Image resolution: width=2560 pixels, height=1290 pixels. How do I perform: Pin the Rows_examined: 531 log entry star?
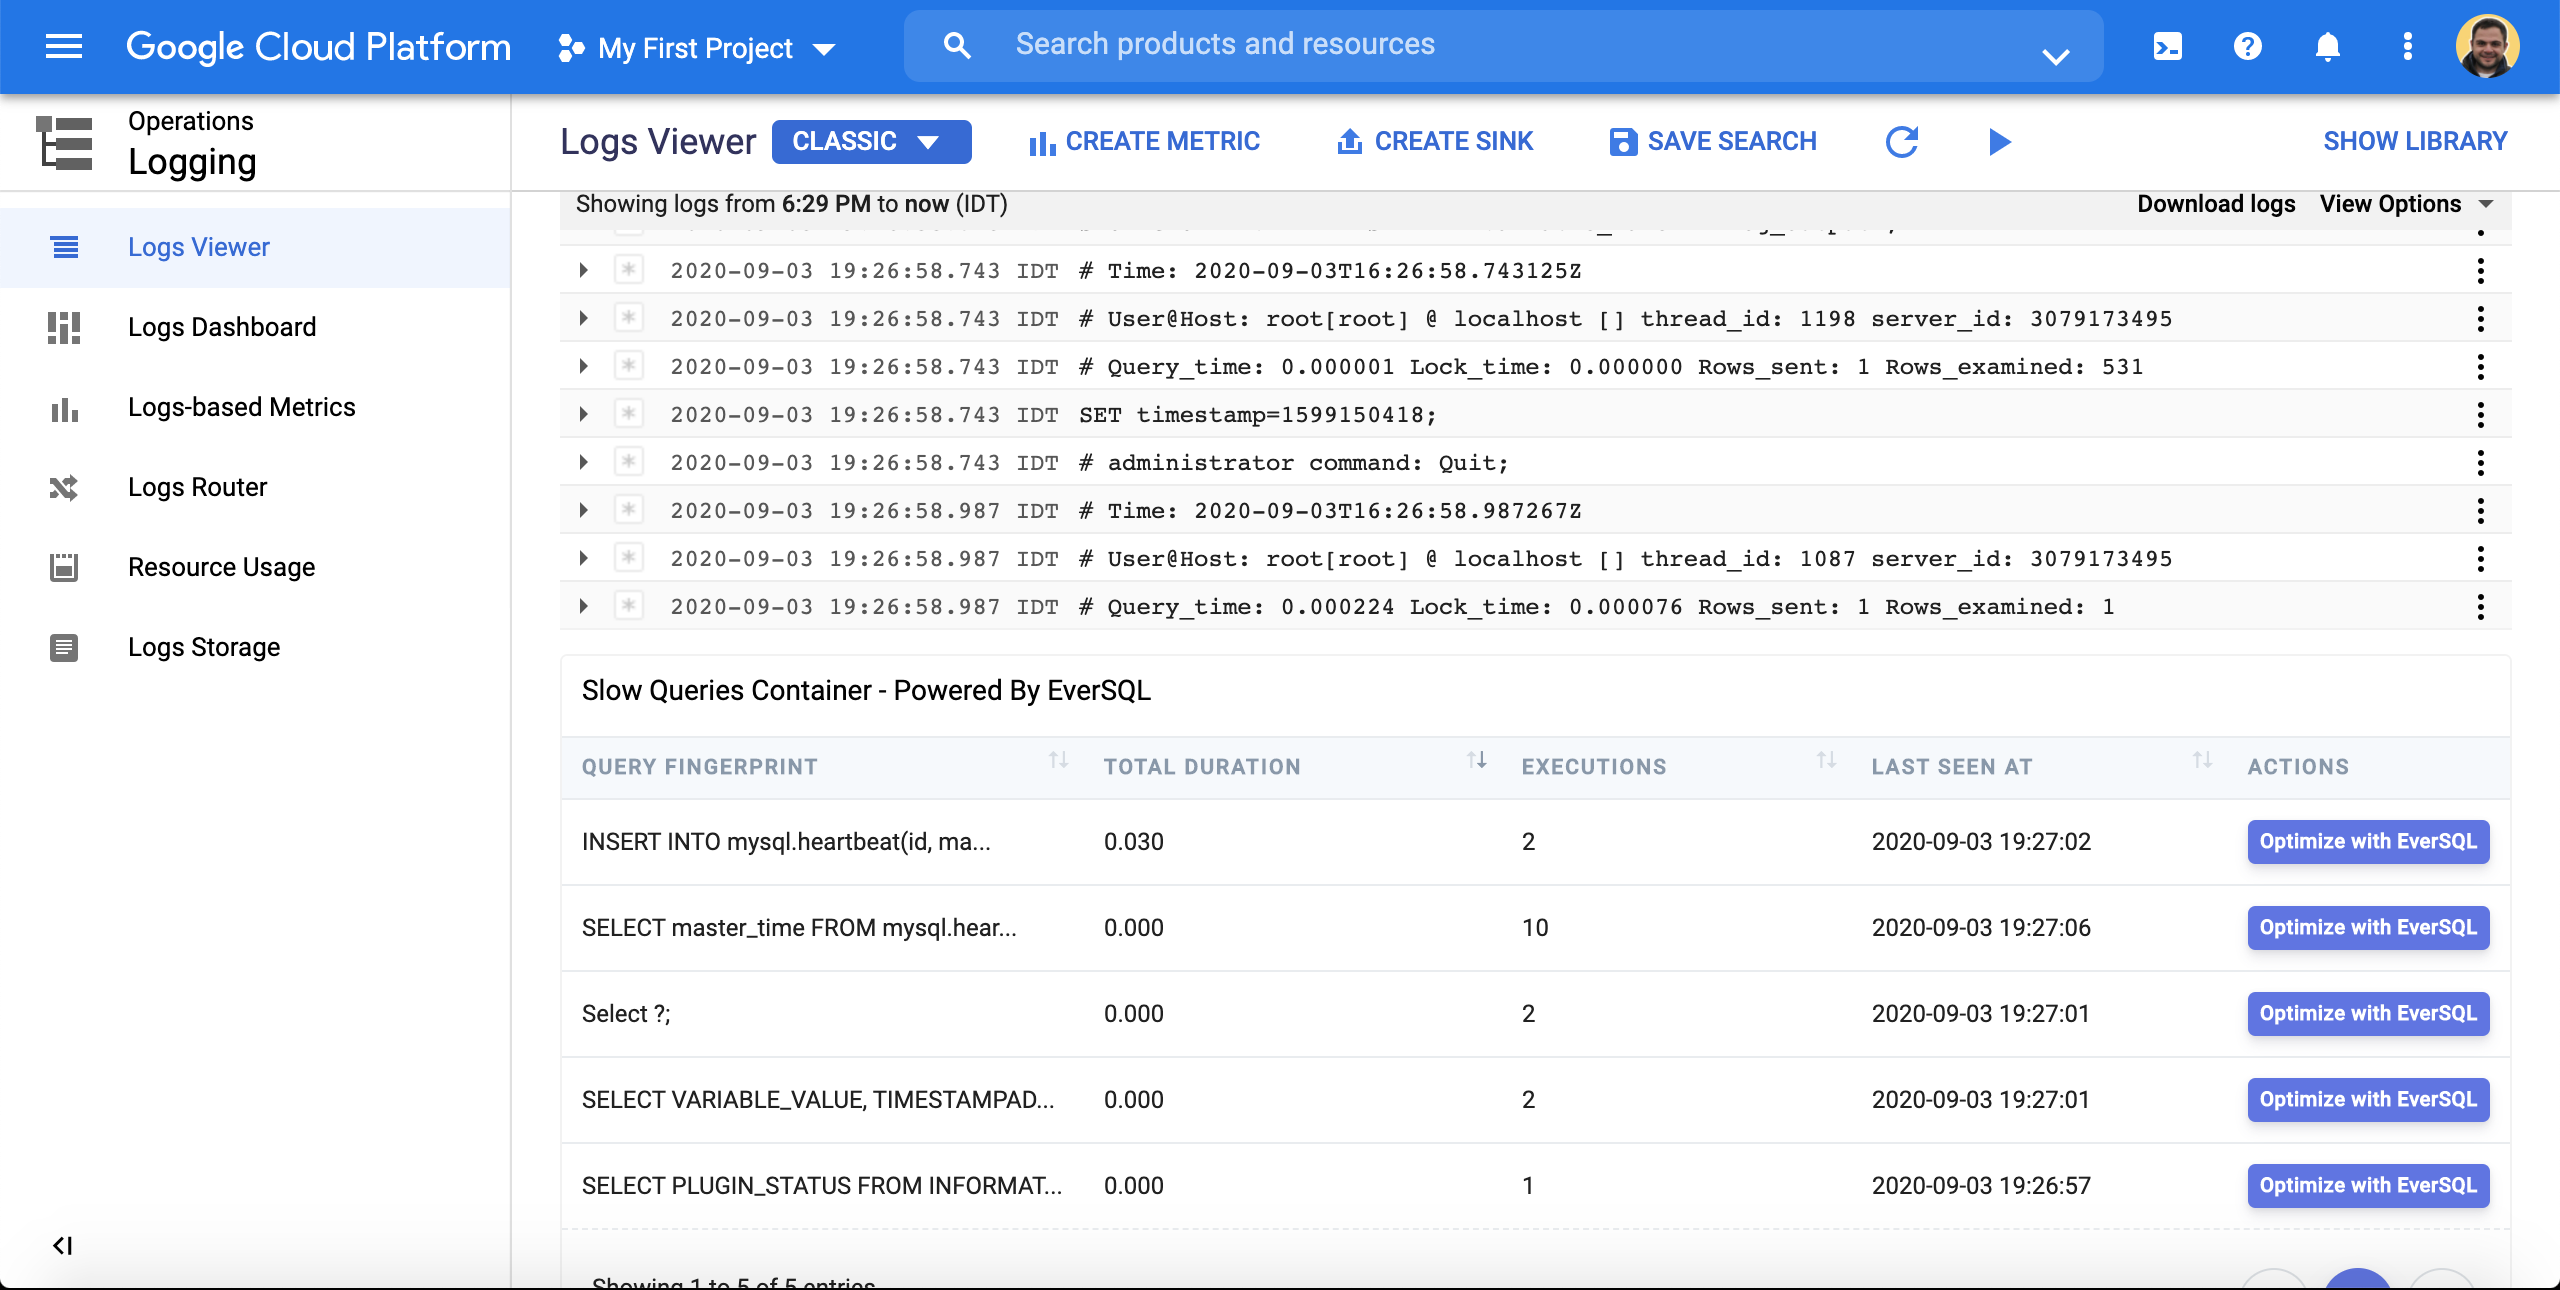(628, 366)
